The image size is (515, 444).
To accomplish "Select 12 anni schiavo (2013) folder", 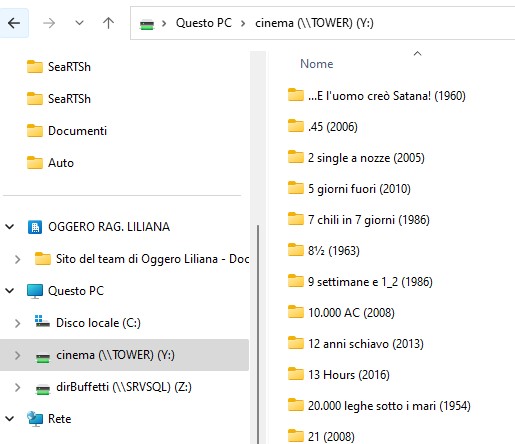I will [x=356, y=344].
